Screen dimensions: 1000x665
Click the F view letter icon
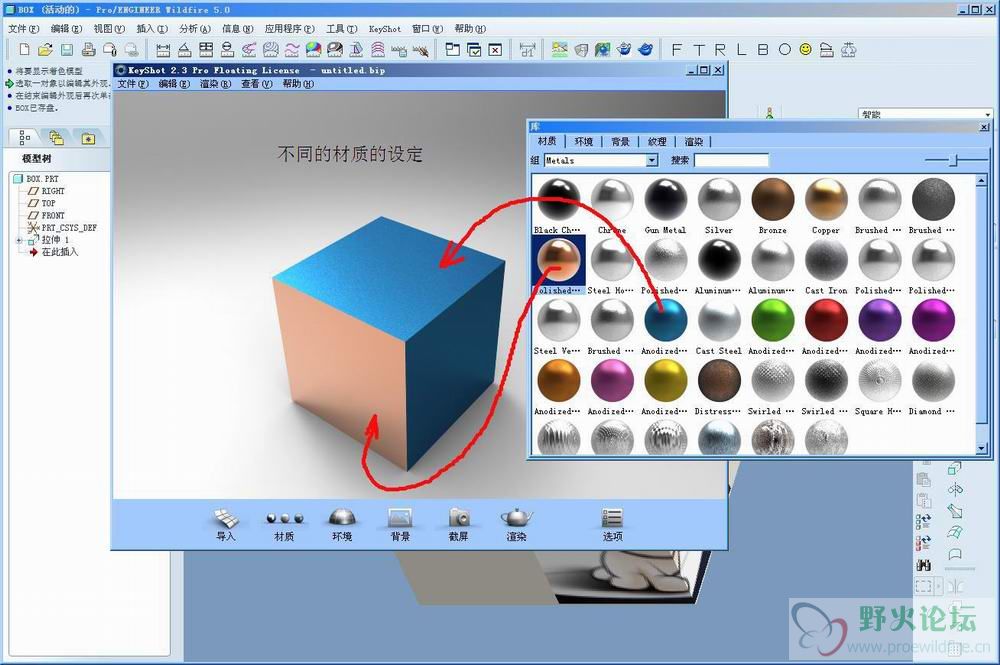pos(677,50)
